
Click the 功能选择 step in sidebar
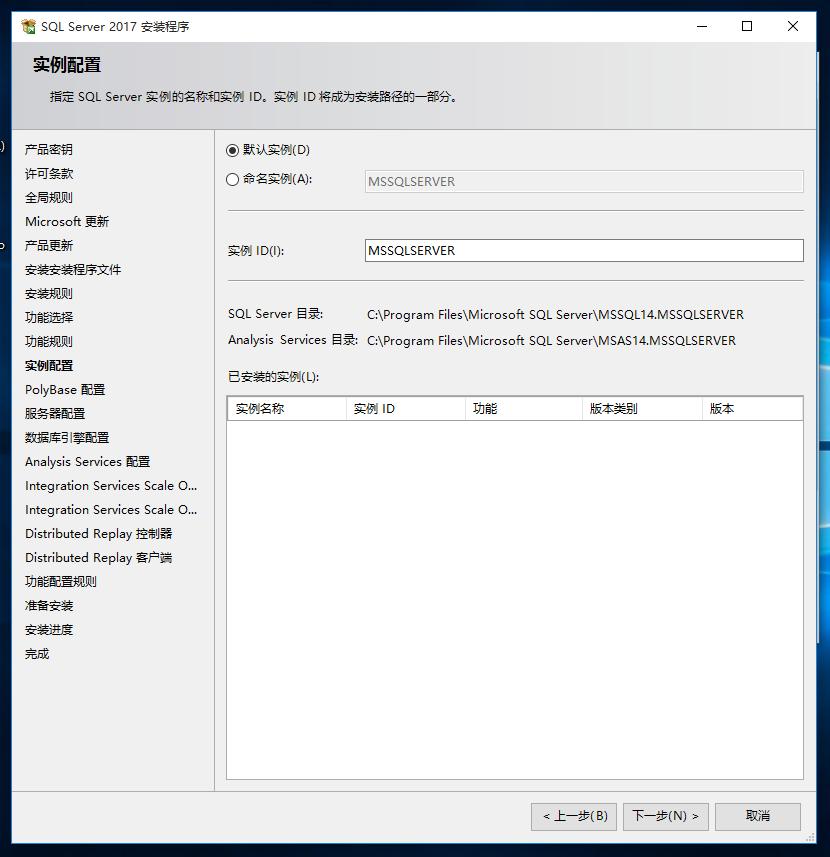[x=49, y=318]
